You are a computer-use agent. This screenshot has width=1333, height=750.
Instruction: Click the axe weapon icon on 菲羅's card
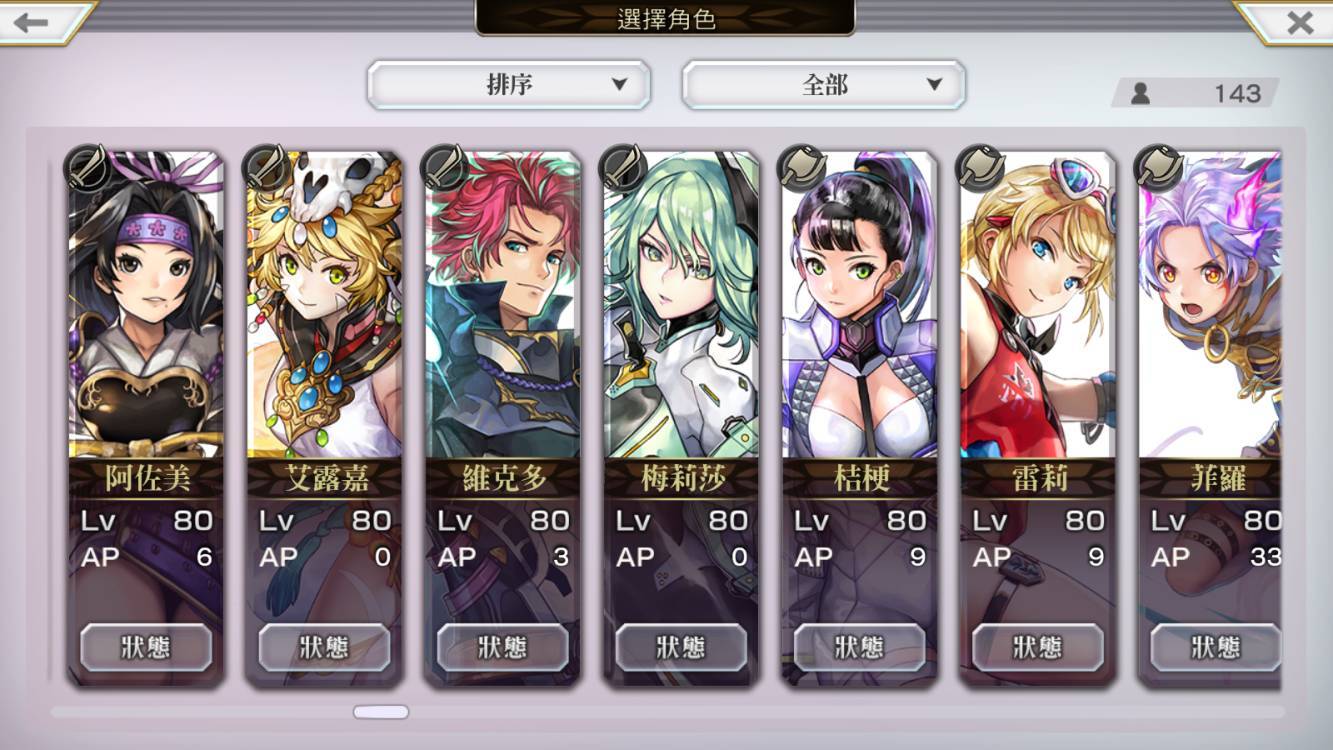click(1158, 168)
